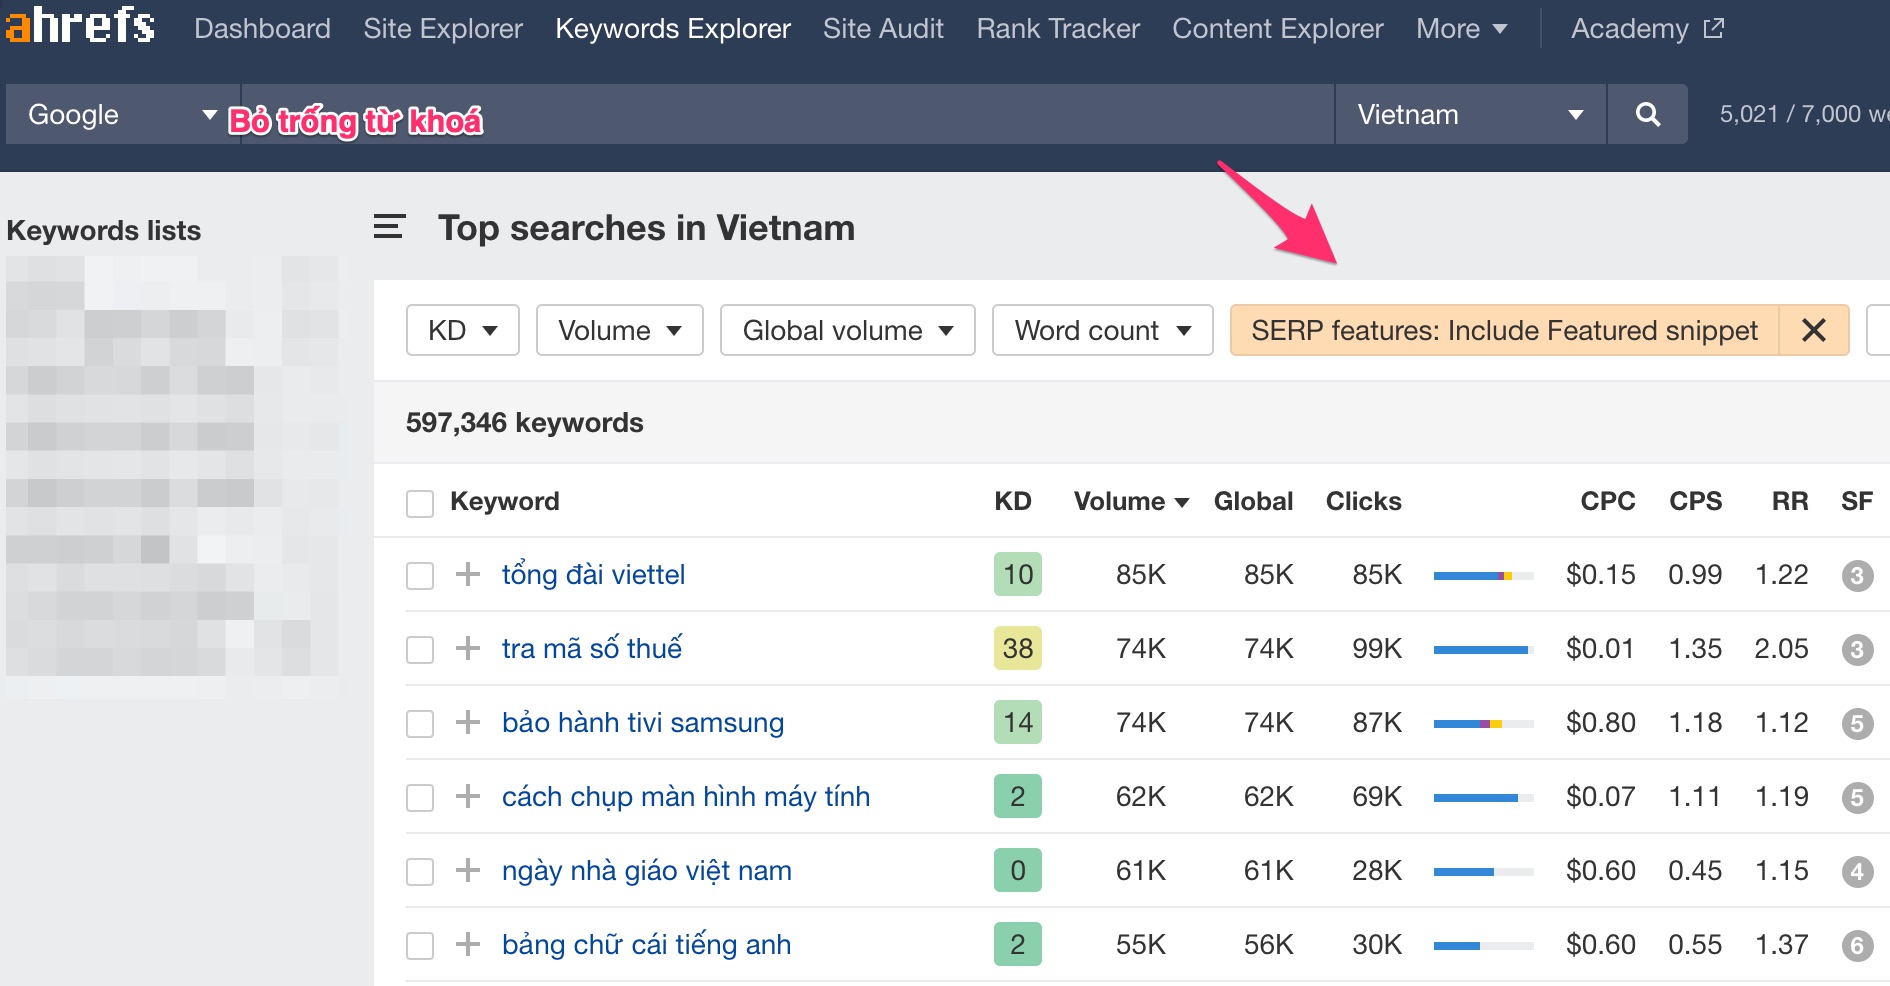Image resolution: width=1890 pixels, height=986 pixels.
Task: Sort by the Clicks column header
Action: point(1363,501)
